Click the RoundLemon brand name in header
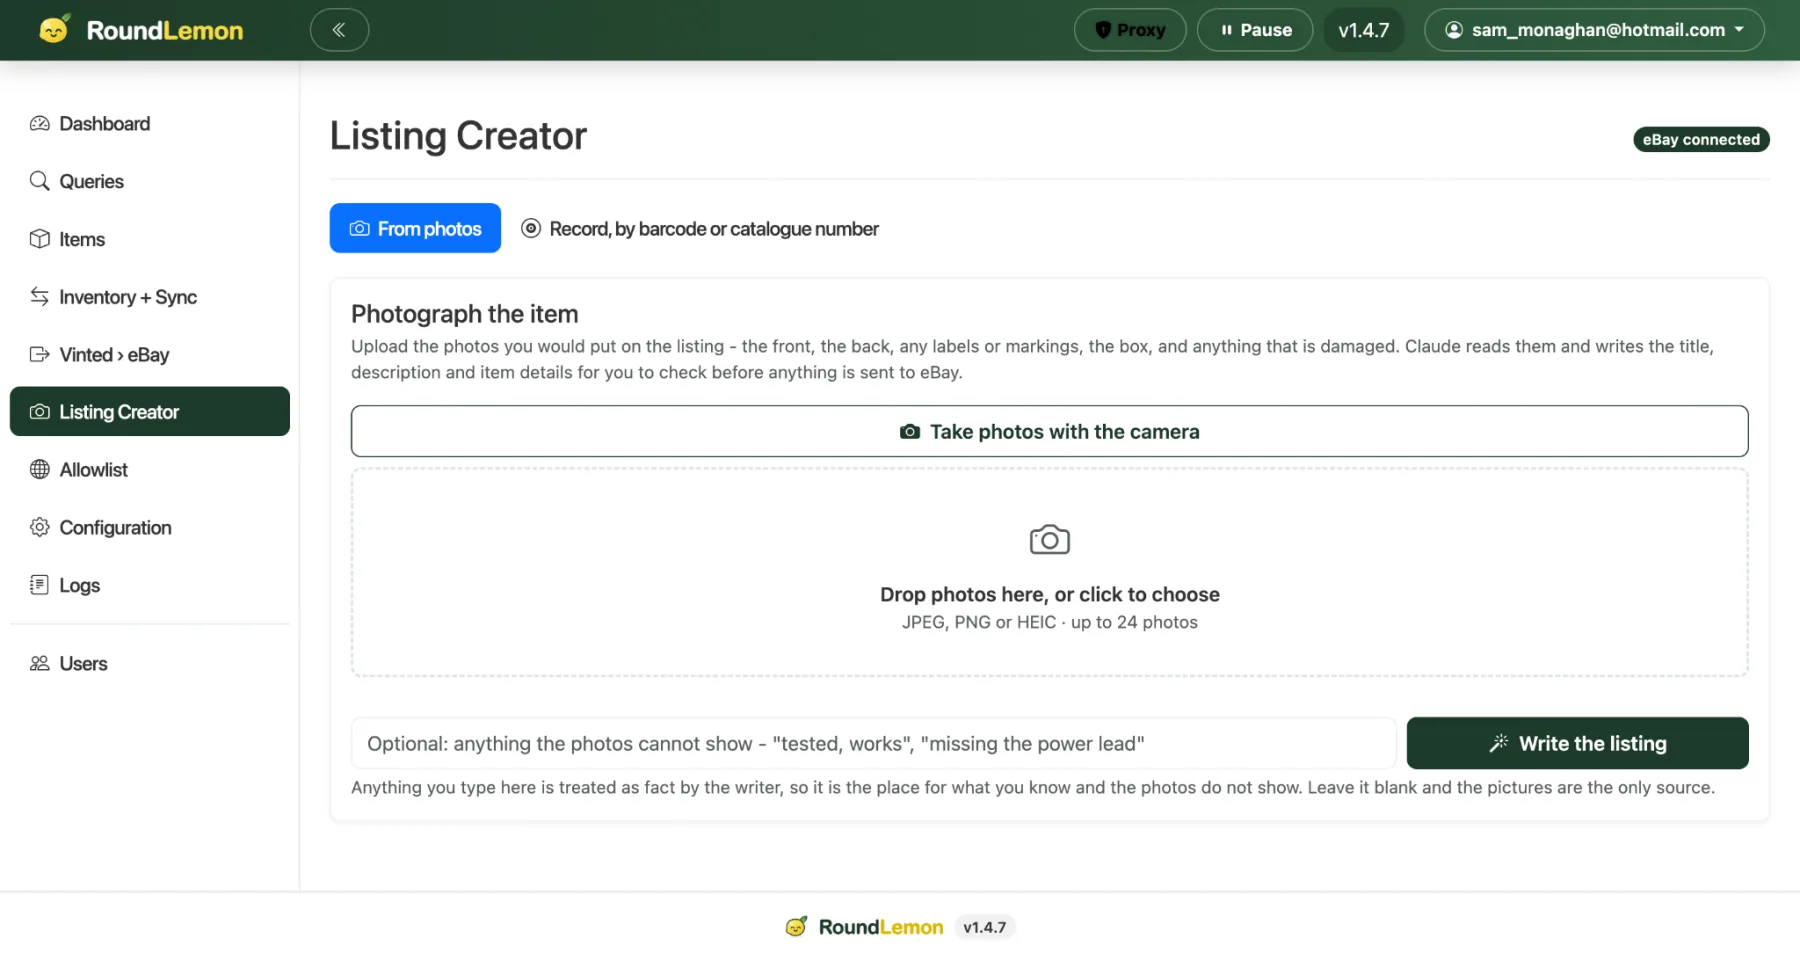1800x961 pixels. [x=165, y=30]
